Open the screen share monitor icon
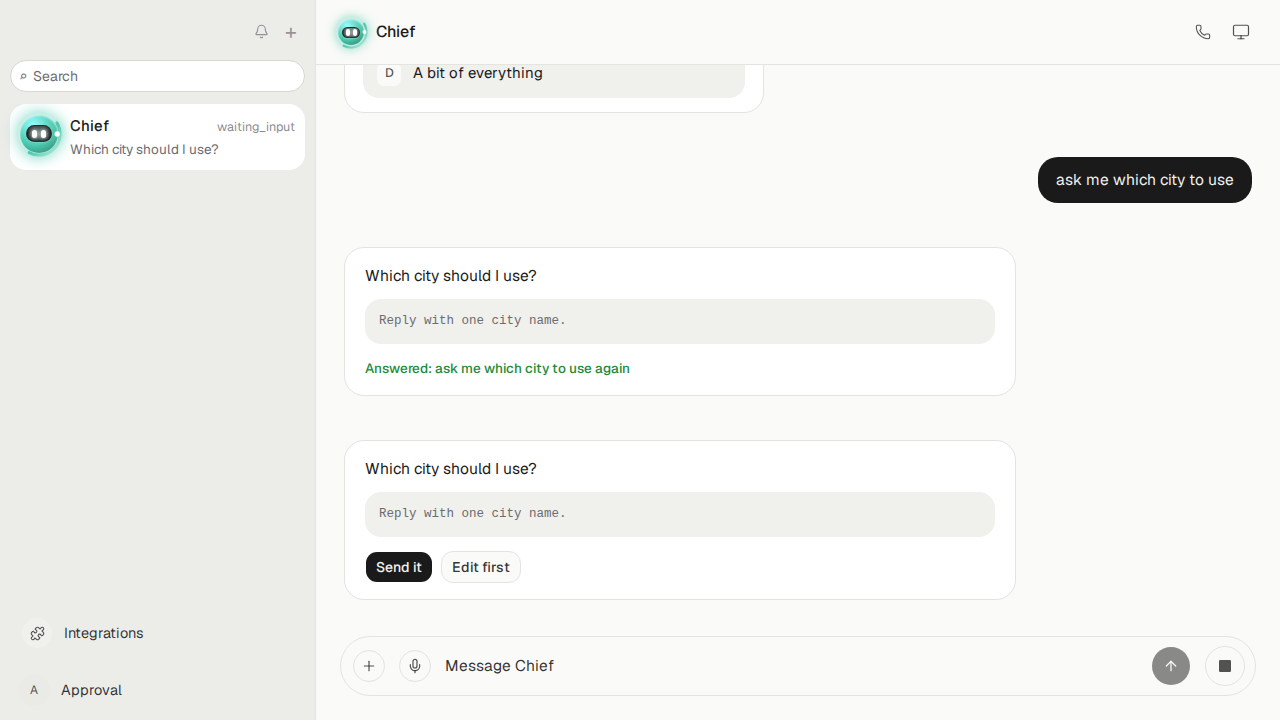This screenshot has height=720, width=1280. coord(1241,32)
